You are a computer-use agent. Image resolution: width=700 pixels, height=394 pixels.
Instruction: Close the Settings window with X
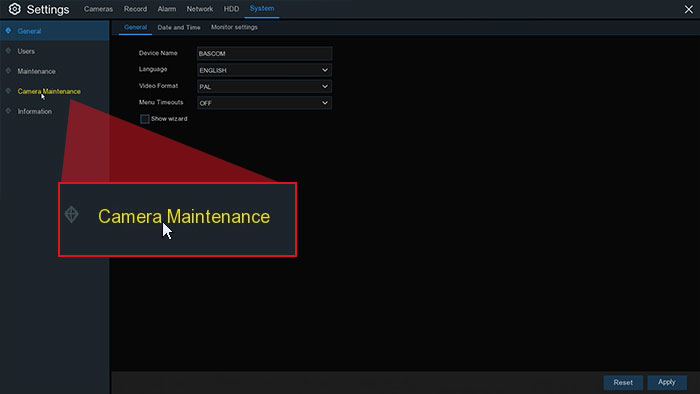688,9
